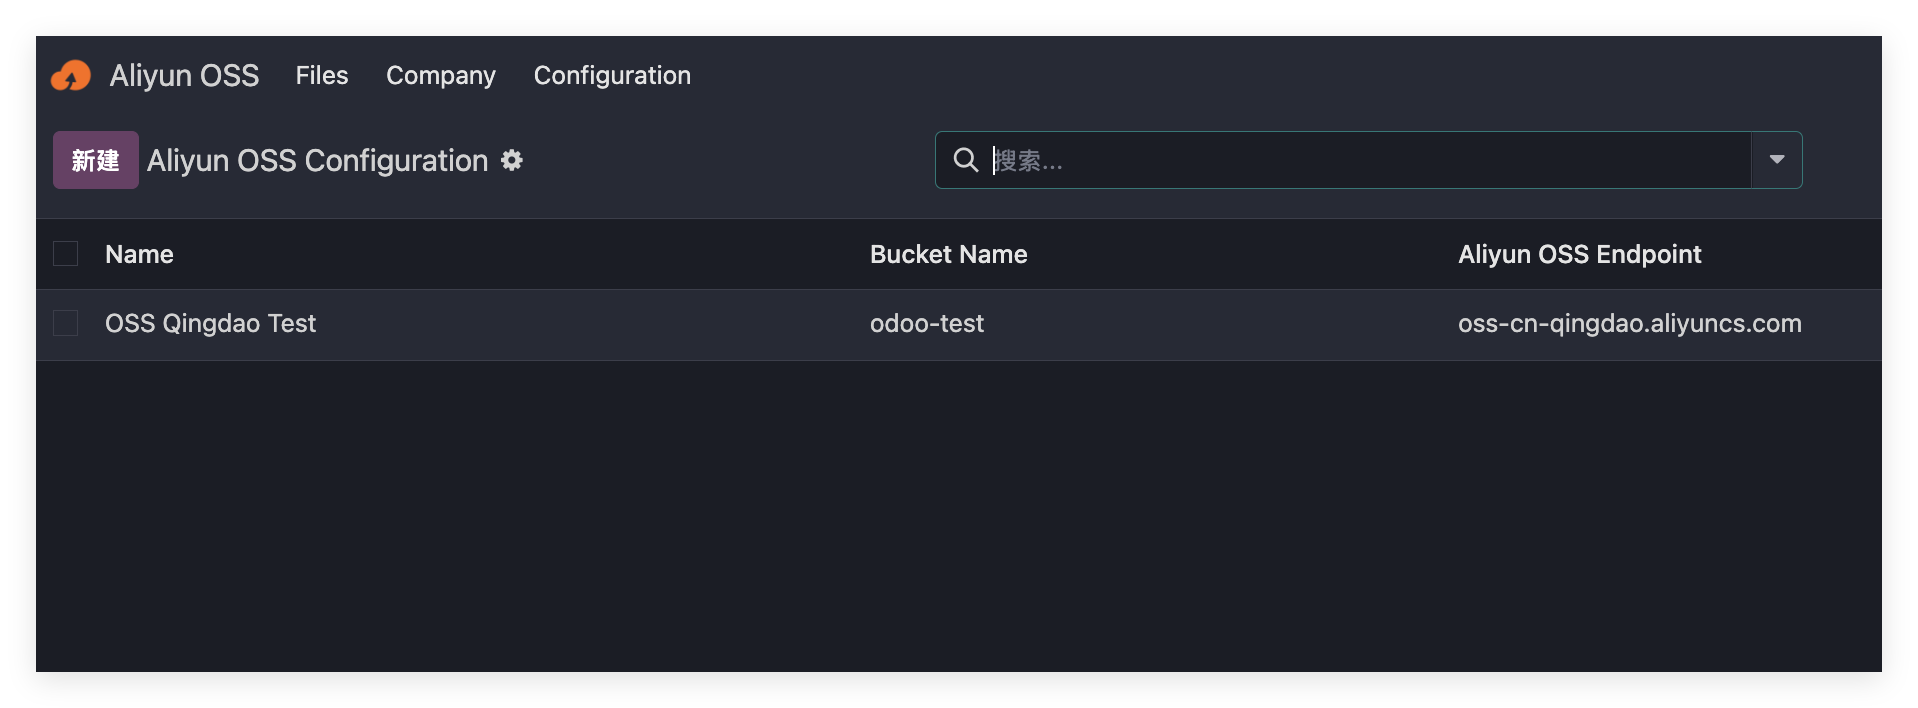This screenshot has width=1918, height=708.
Task: Expand the search options dropdown arrow
Action: [1776, 160]
